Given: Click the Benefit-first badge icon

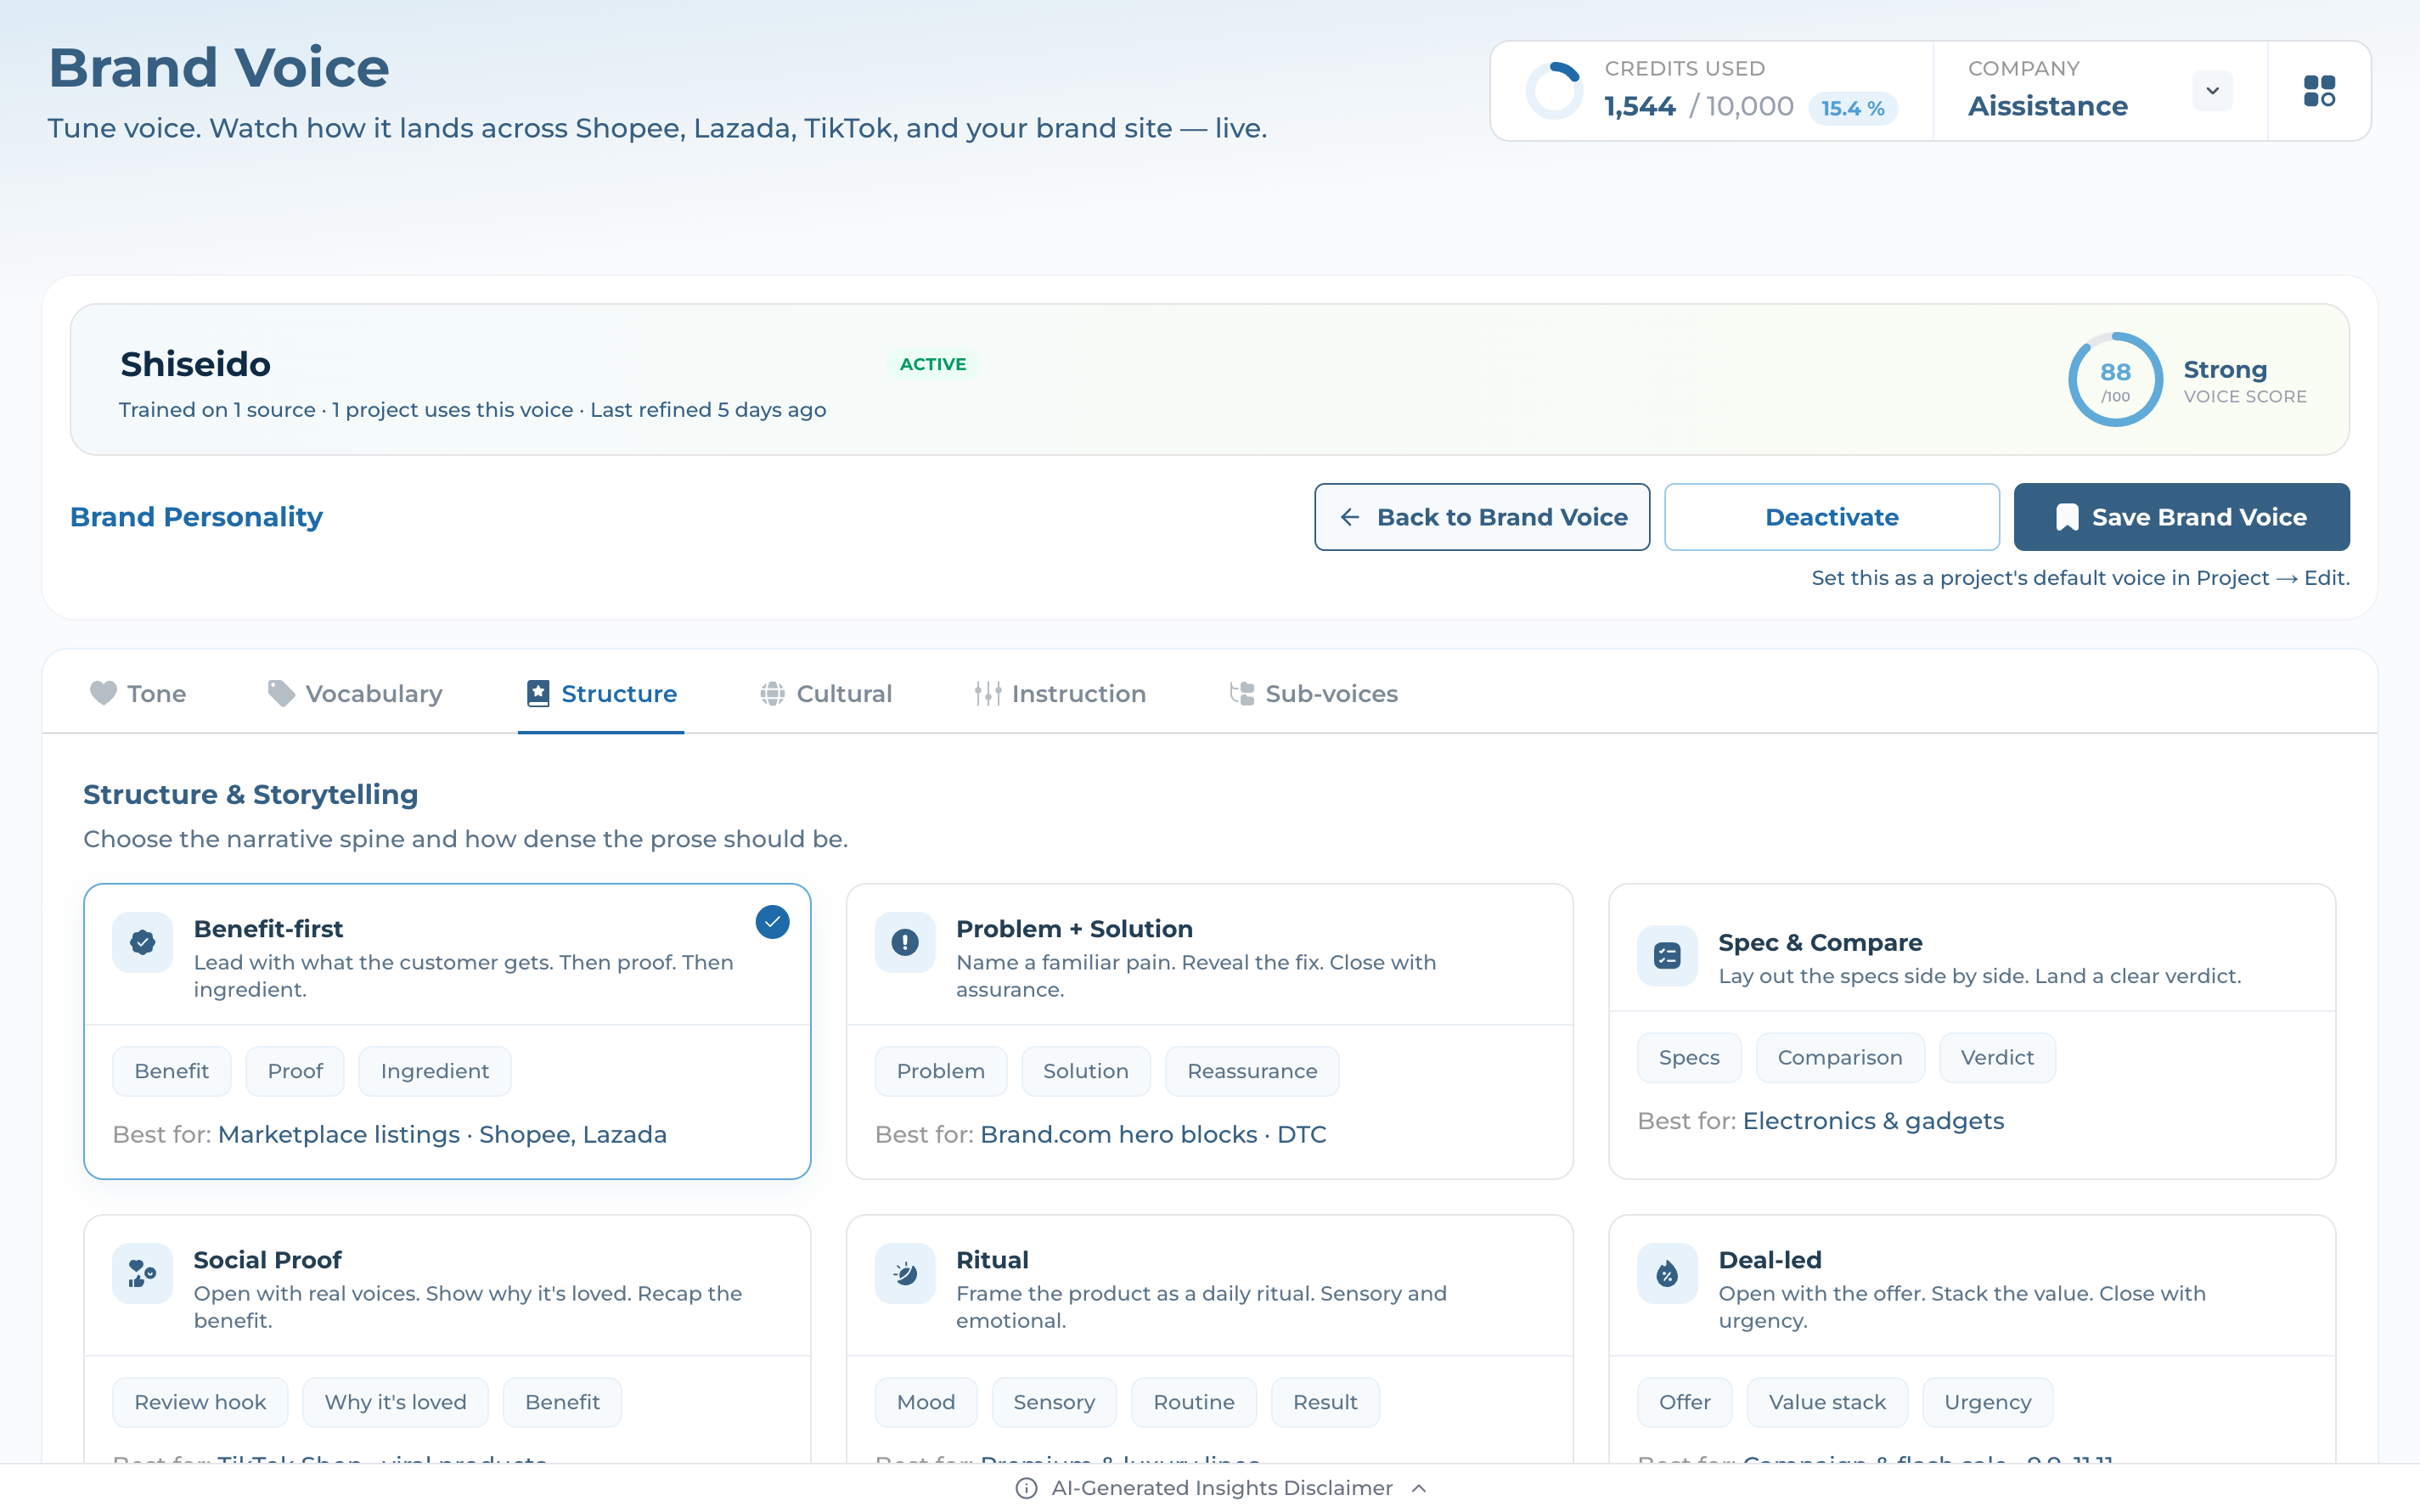Looking at the screenshot, I should pyautogui.click(x=143, y=942).
